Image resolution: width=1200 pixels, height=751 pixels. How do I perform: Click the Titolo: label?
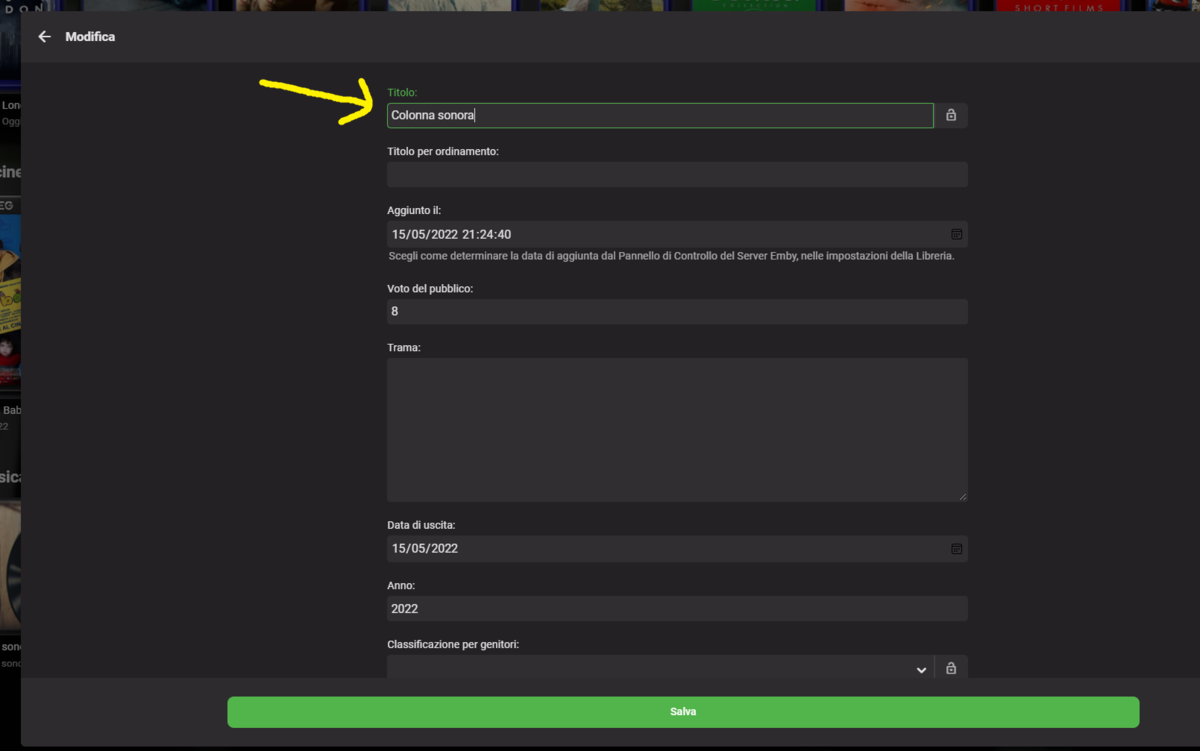point(402,92)
